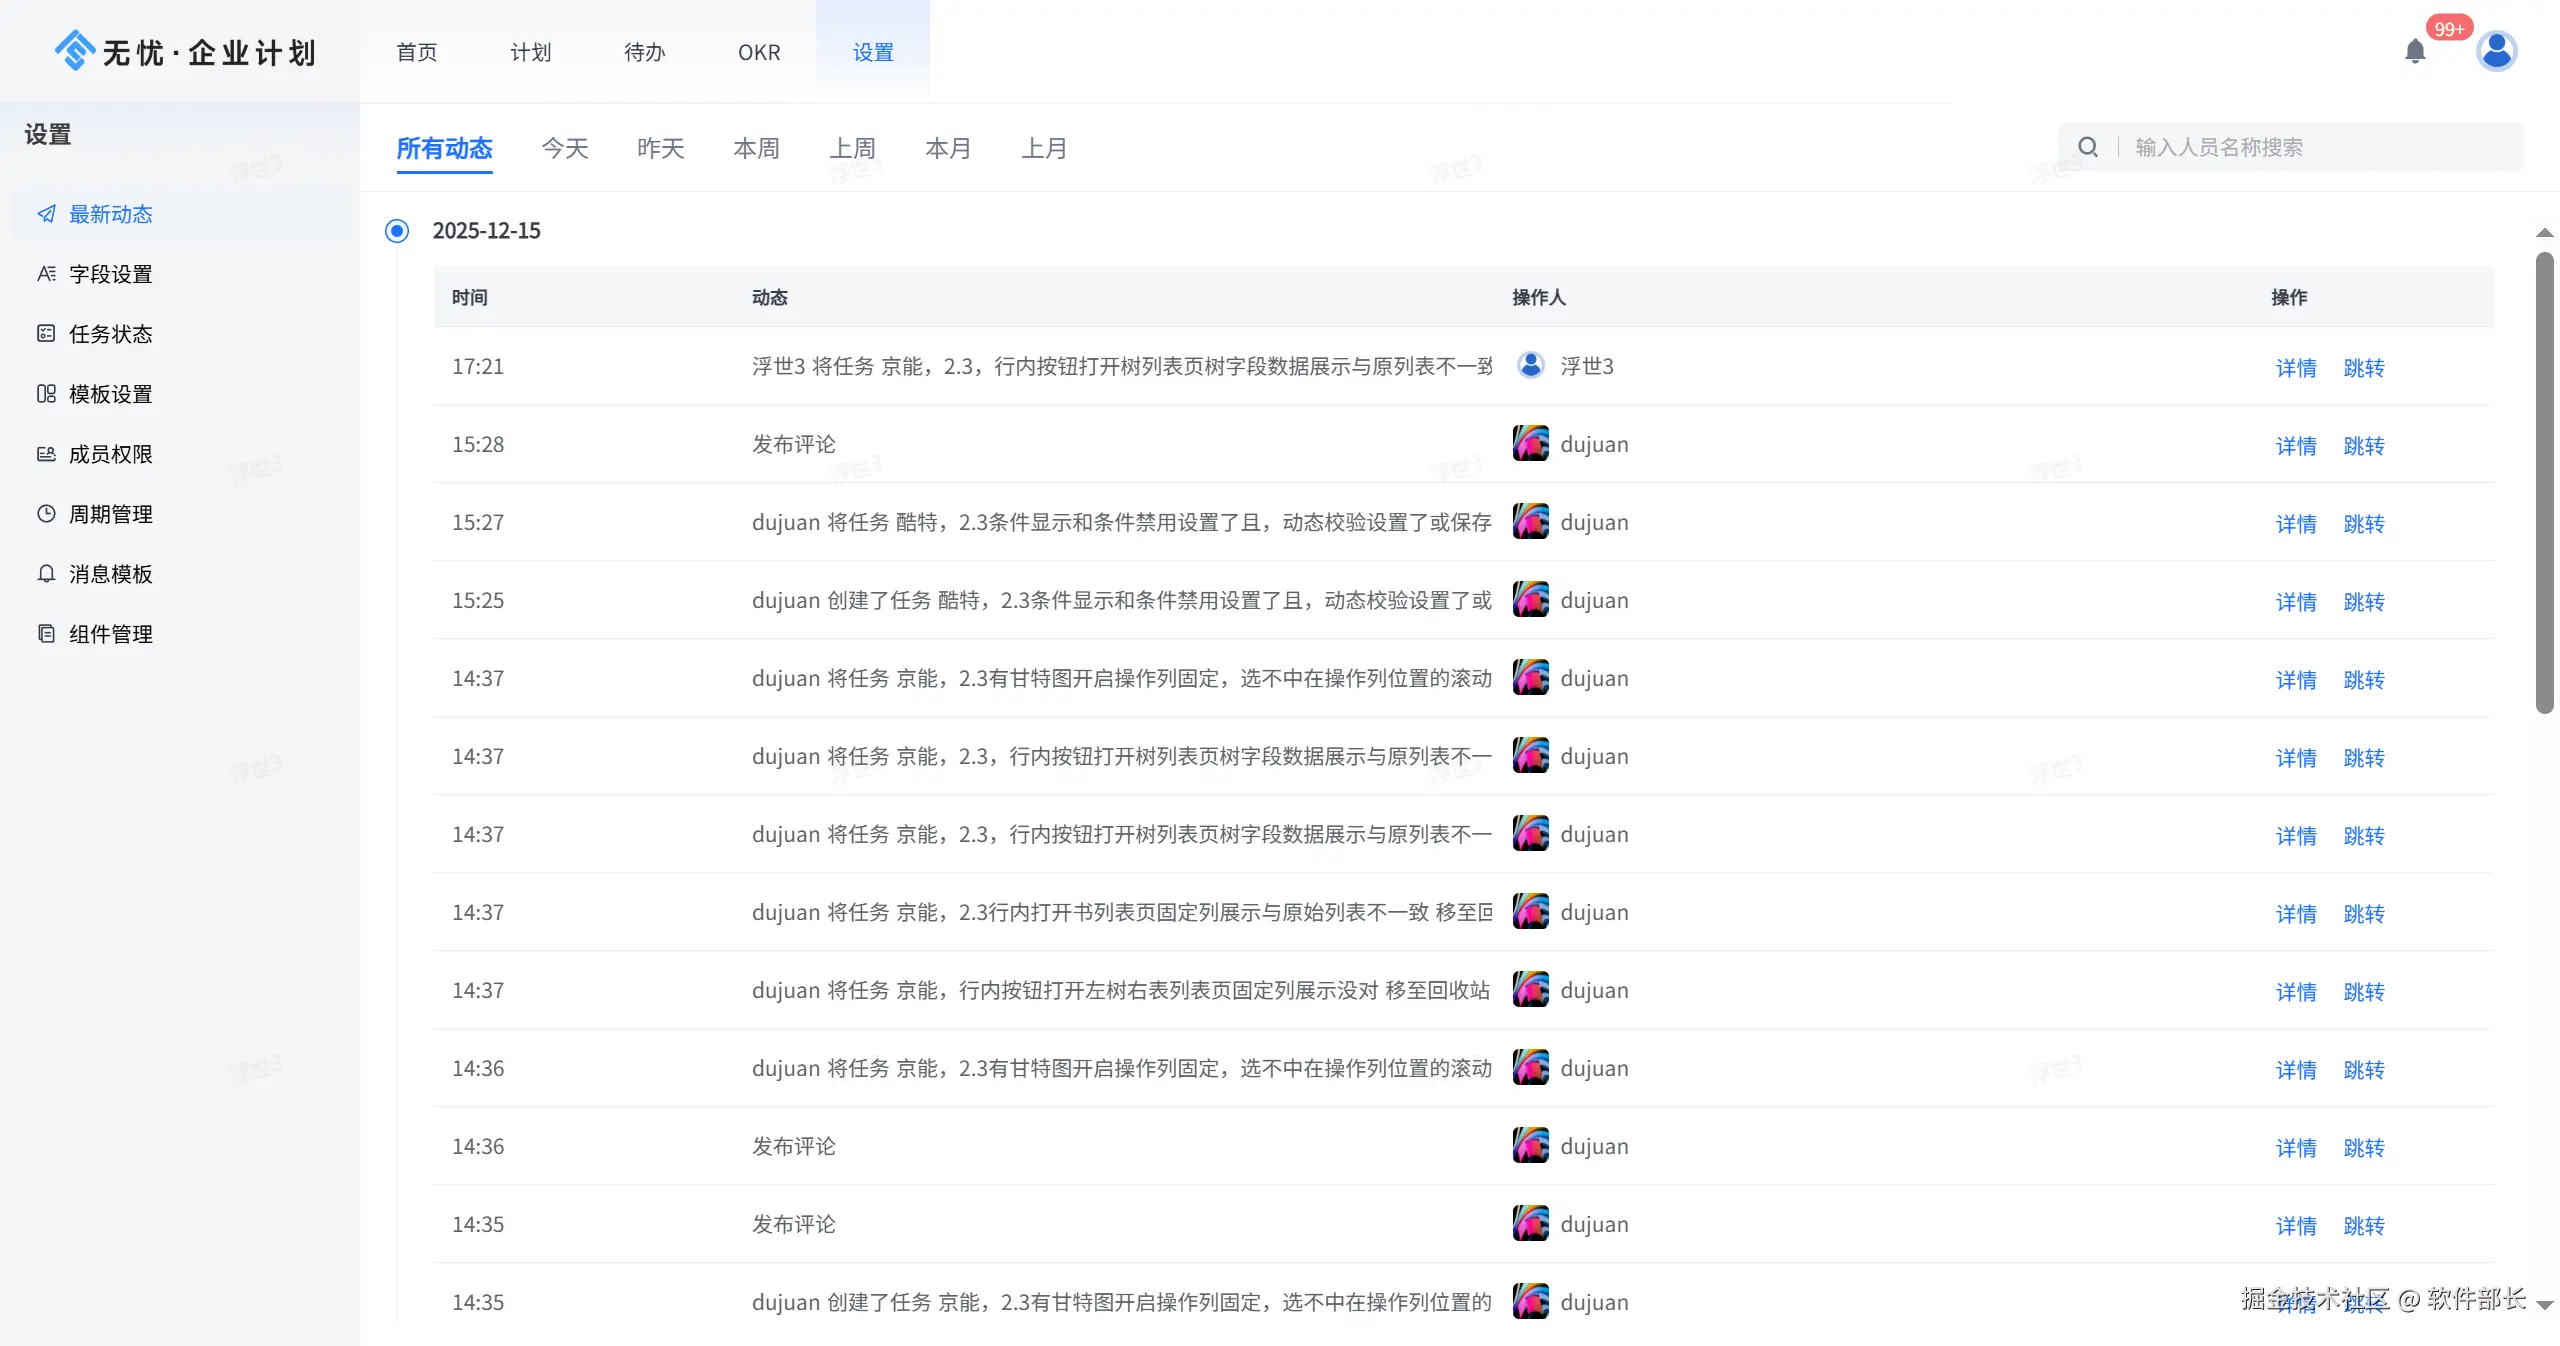Image resolution: width=2560 pixels, height=1346 pixels.
Task: Click 跳转 on the 15:28 comment row
Action: click(2364, 446)
